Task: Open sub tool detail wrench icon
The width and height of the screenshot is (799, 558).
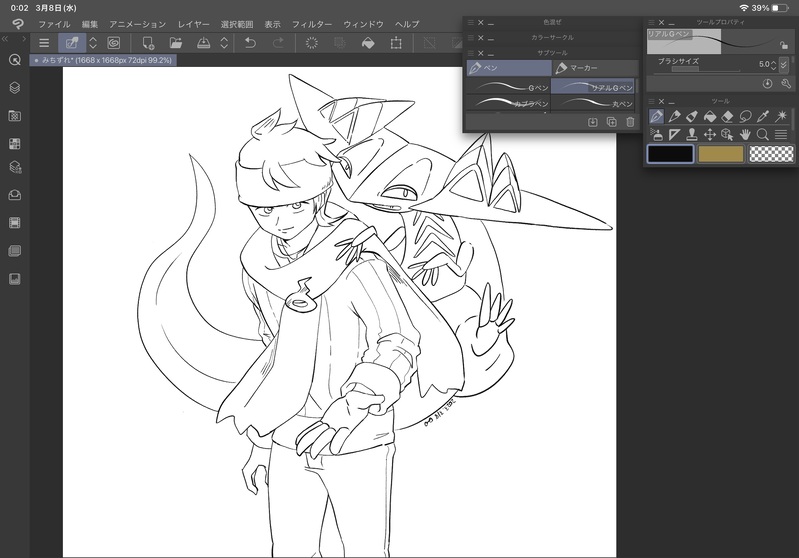Action: pos(786,84)
